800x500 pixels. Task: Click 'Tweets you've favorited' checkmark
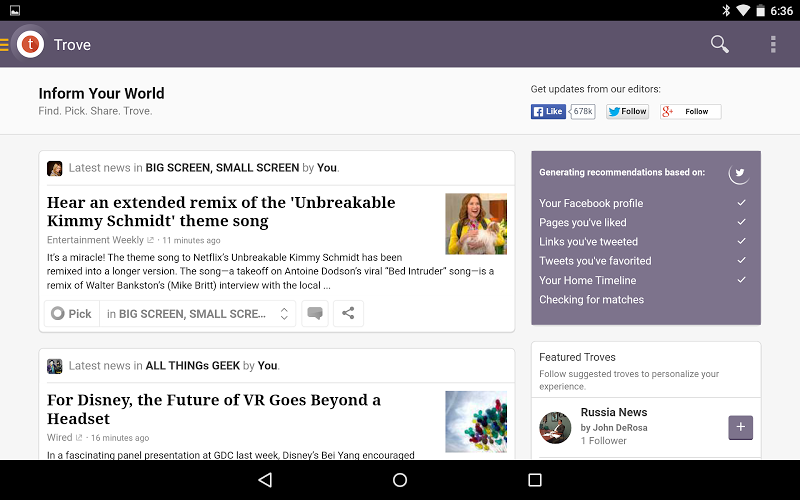pyautogui.click(x=741, y=260)
